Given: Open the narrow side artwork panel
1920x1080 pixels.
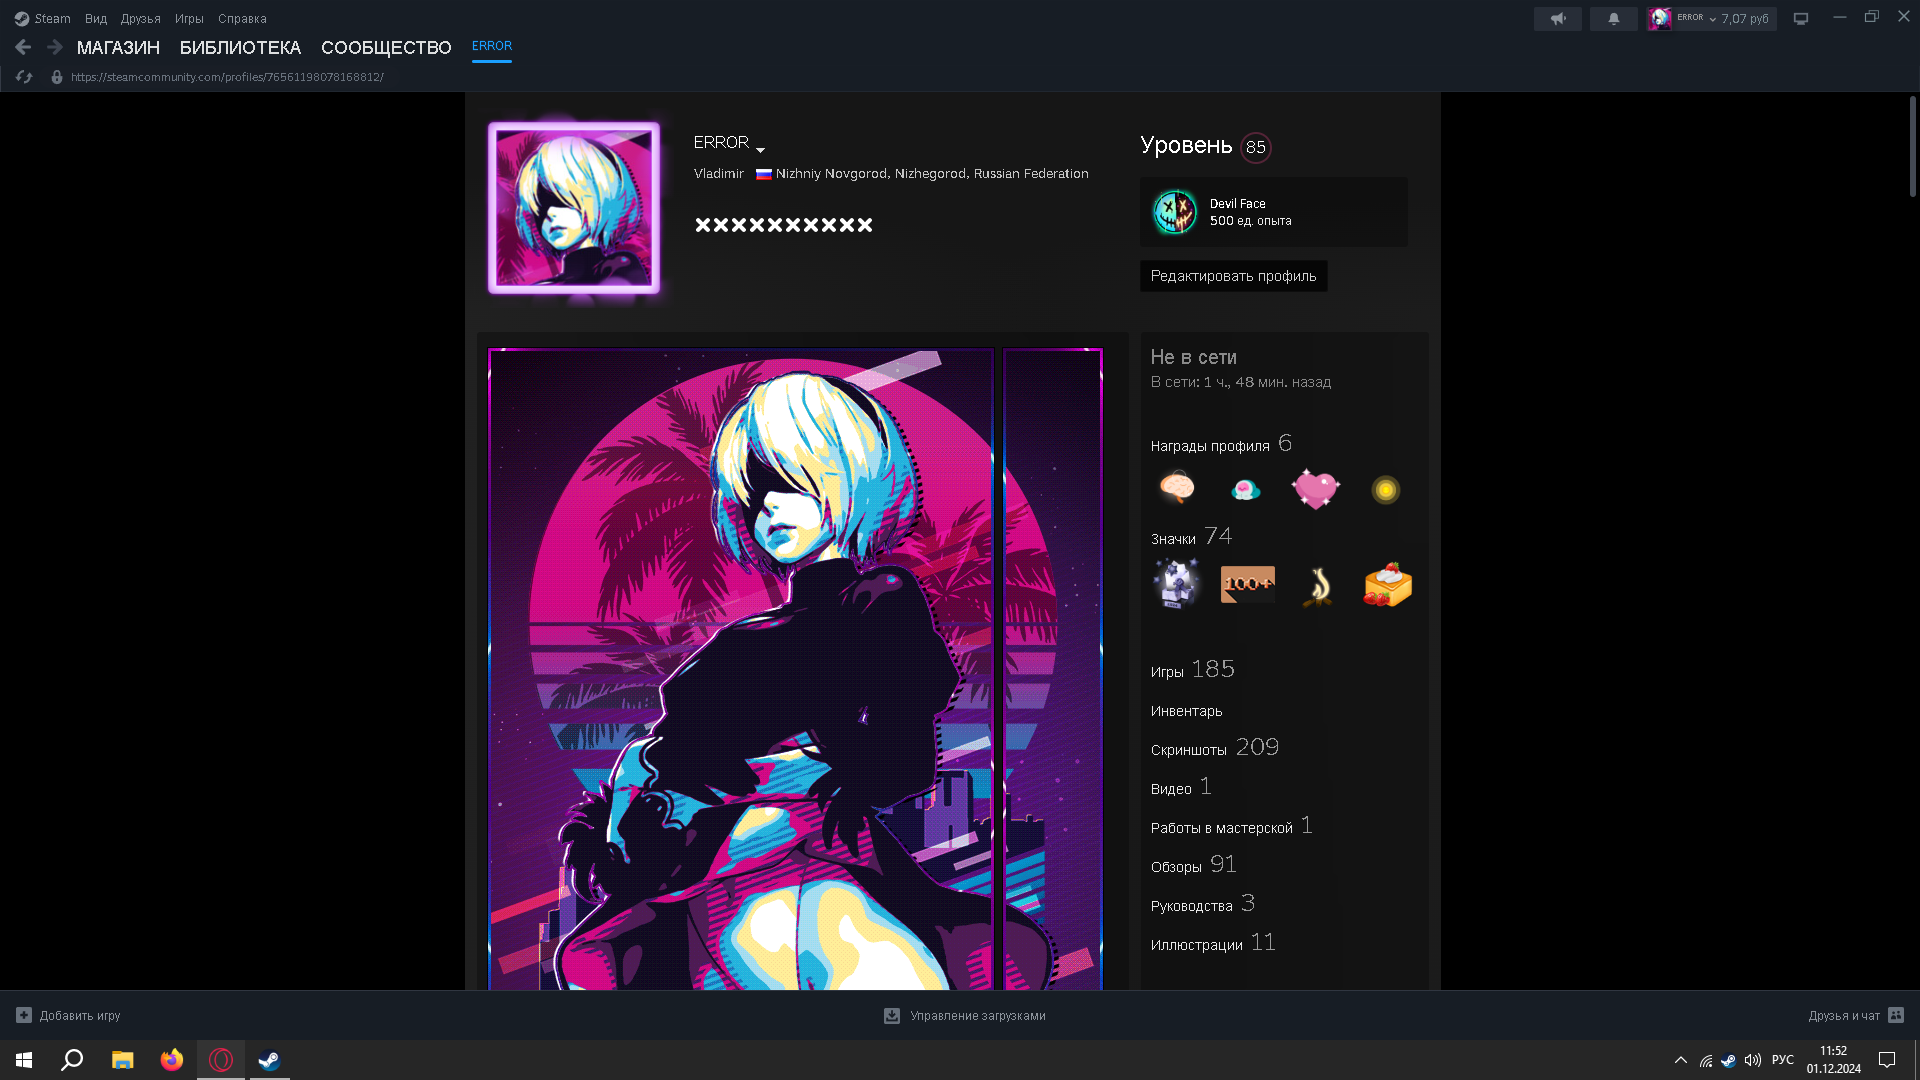Looking at the screenshot, I should tap(1053, 669).
